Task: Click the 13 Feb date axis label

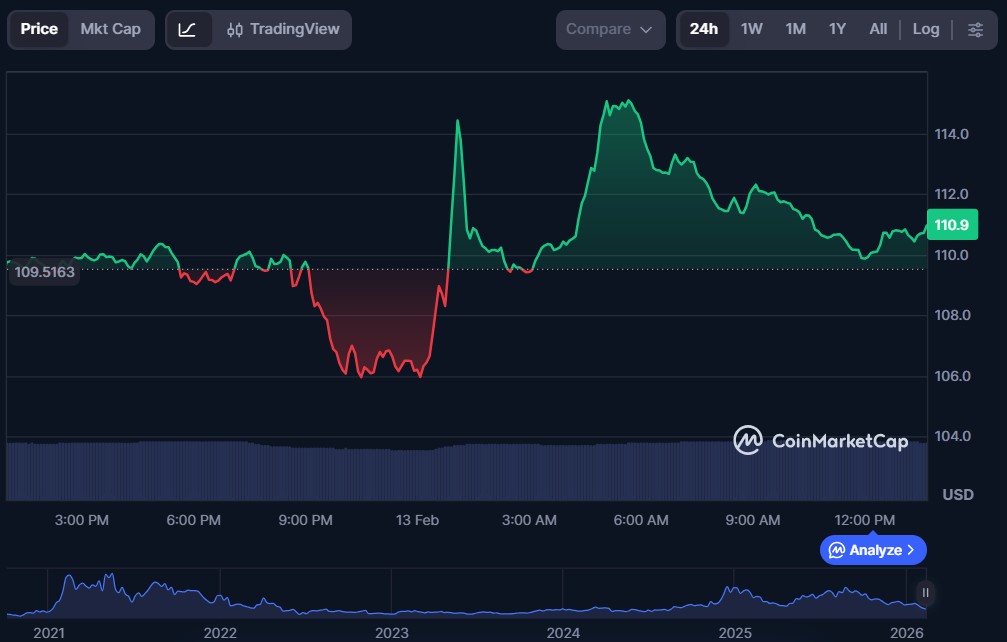Action: click(x=417, y=520)
